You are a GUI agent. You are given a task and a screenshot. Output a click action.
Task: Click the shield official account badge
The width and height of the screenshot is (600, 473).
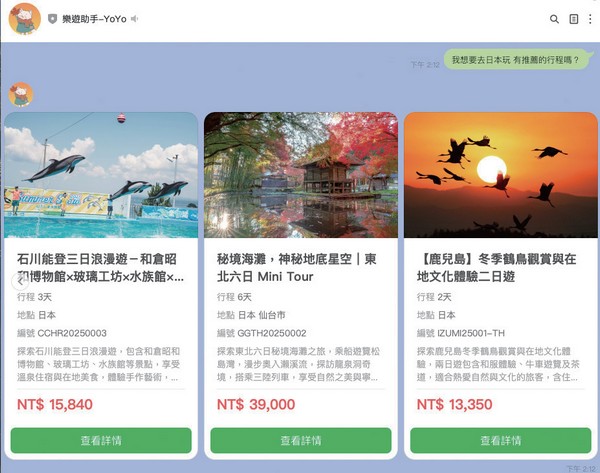[52, 19]
